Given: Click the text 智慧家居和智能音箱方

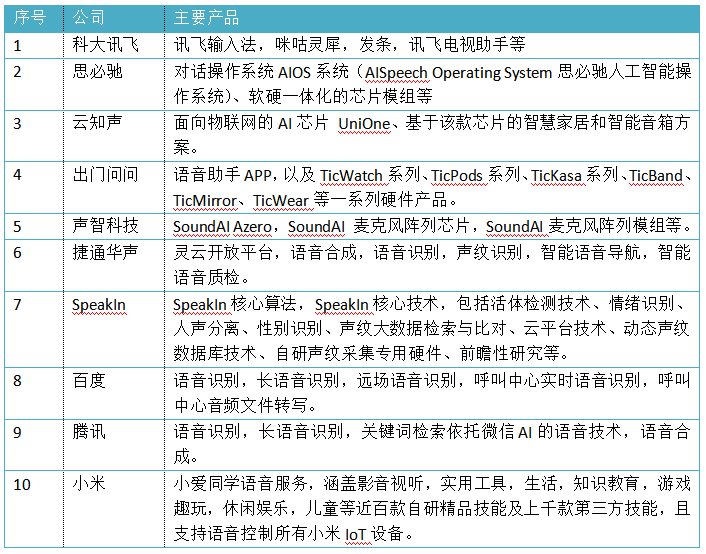Looking at the screenshot, I should [606, 123].
